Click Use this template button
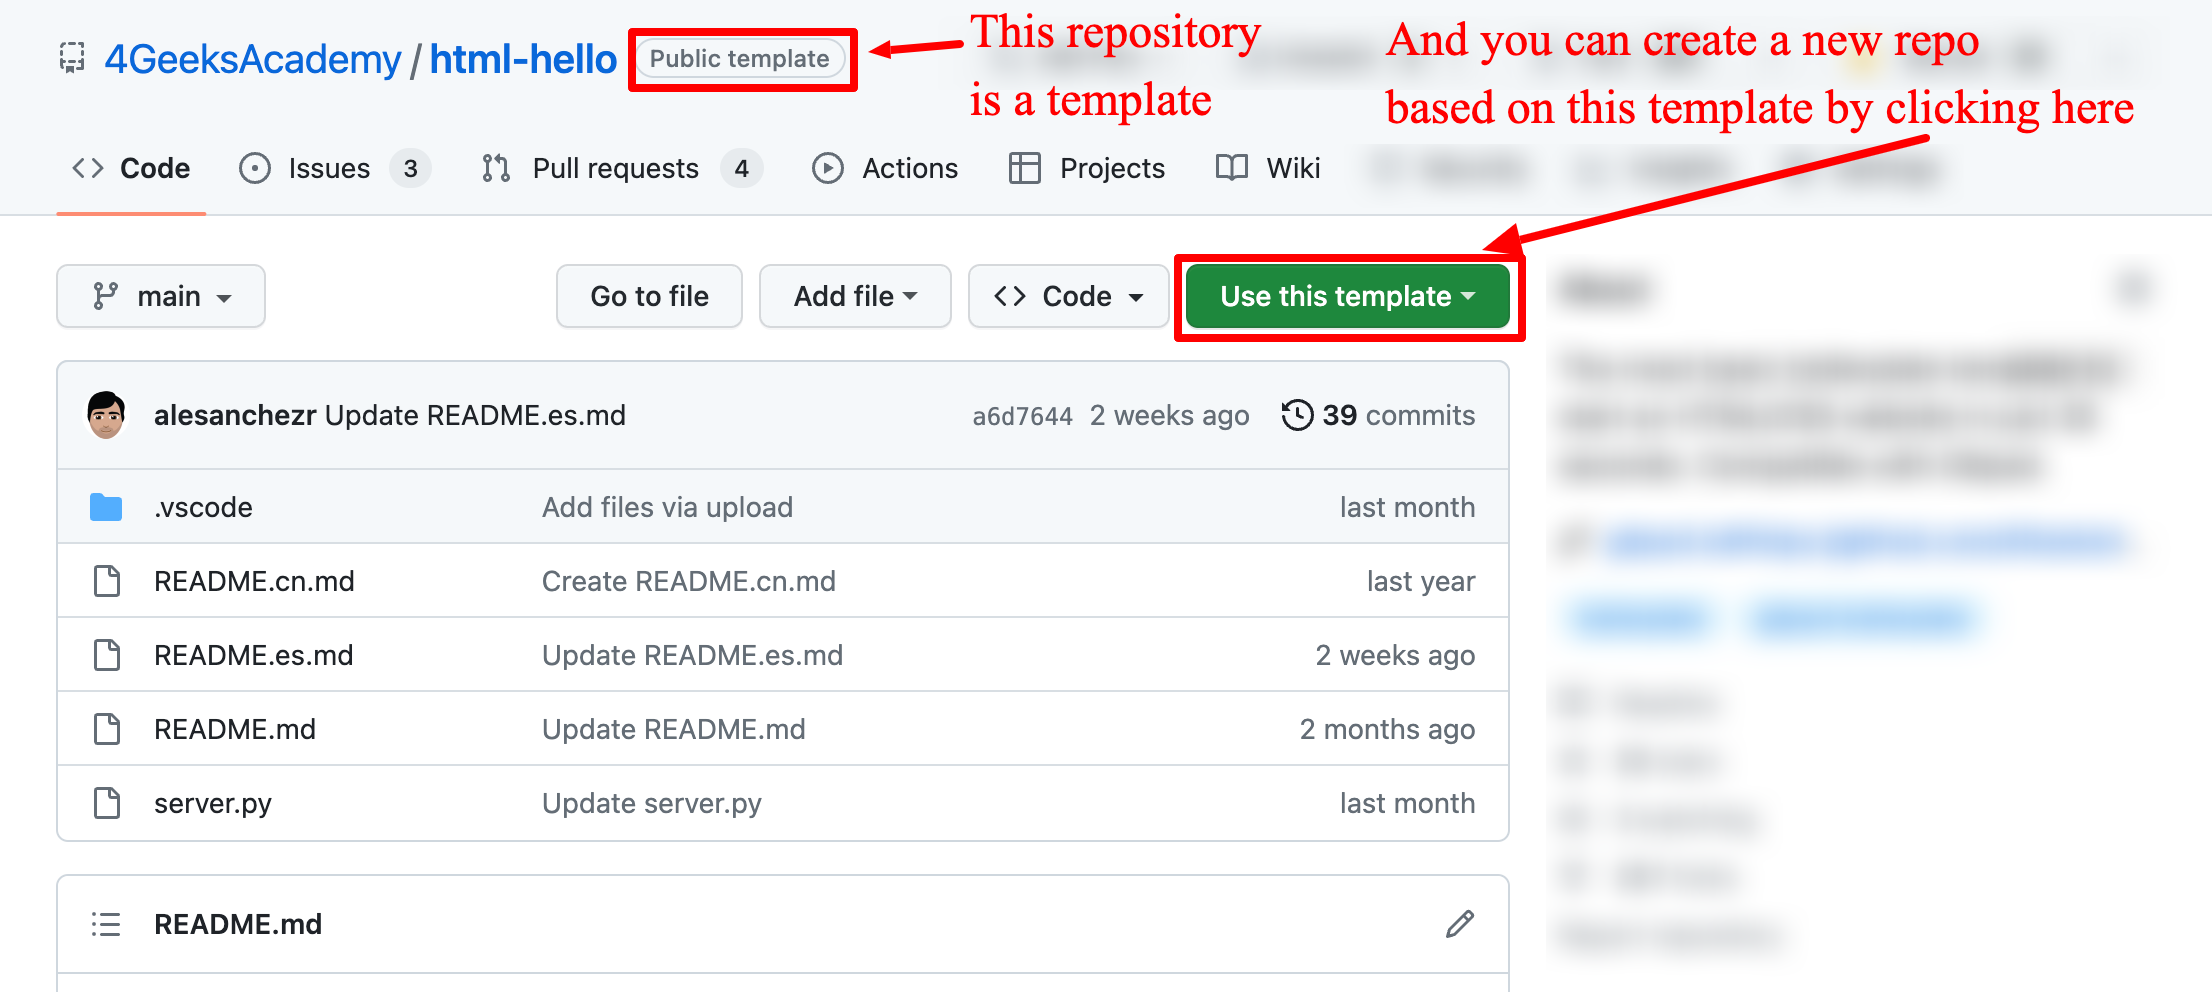The image size is (2212, 992). 1348,296
